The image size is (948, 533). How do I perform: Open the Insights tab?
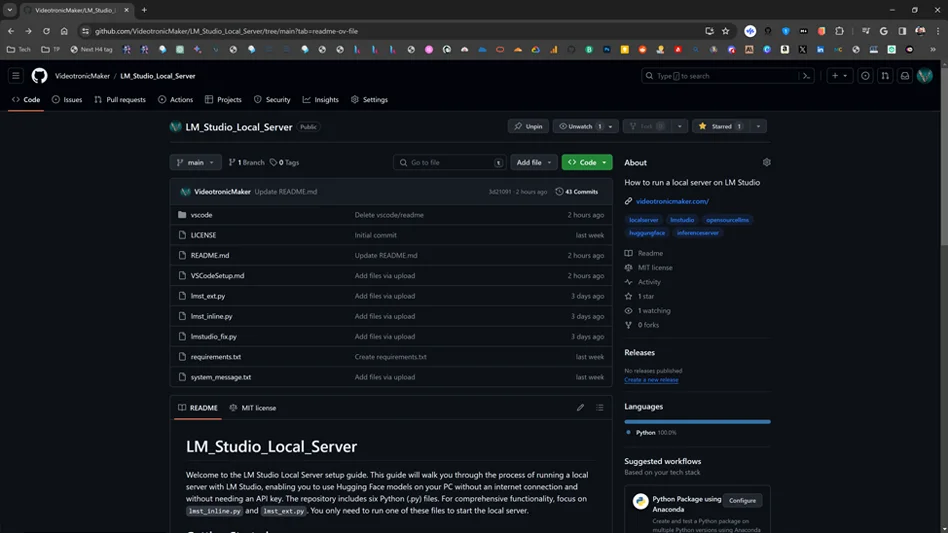pos(320,100)
